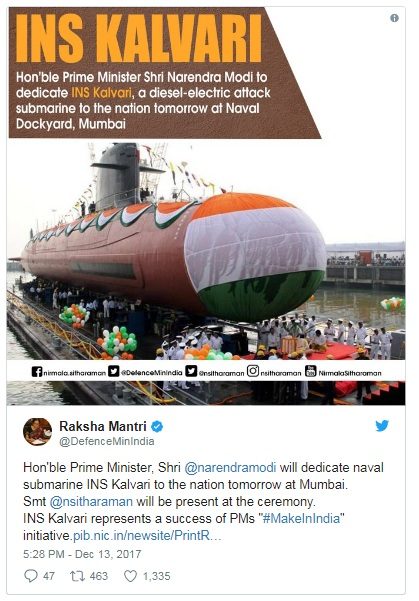
Task: Click the 463 retweet count
Action: pyautogui.click(x=99, y=576)
